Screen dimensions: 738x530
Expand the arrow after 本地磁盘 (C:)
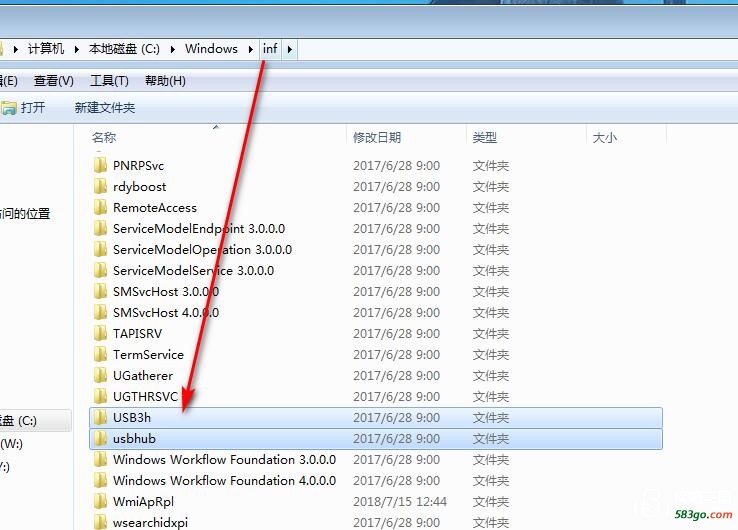point(173,49)
